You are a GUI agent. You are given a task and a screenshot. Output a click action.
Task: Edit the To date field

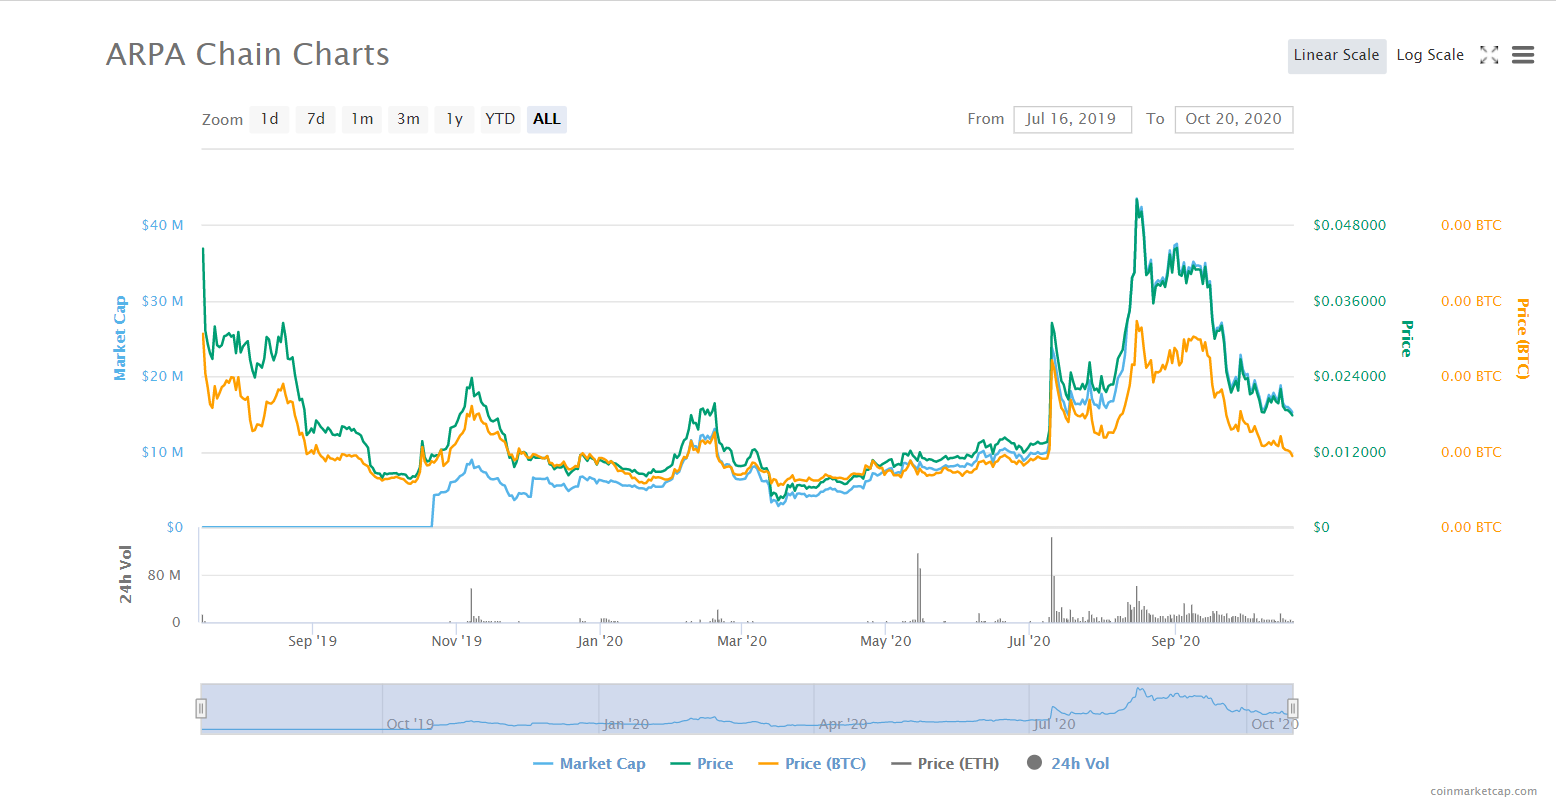pos(1234,119)
